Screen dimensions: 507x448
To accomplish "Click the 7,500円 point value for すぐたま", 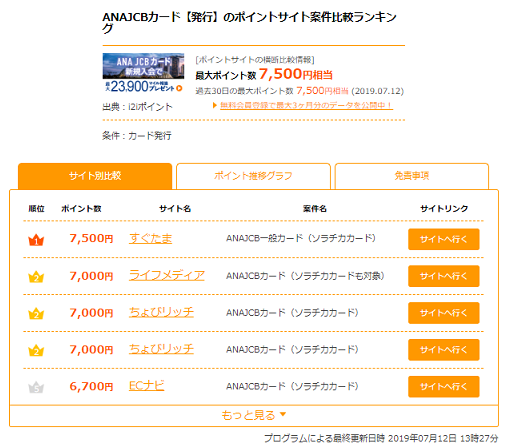I will click(x=91, y=239).
